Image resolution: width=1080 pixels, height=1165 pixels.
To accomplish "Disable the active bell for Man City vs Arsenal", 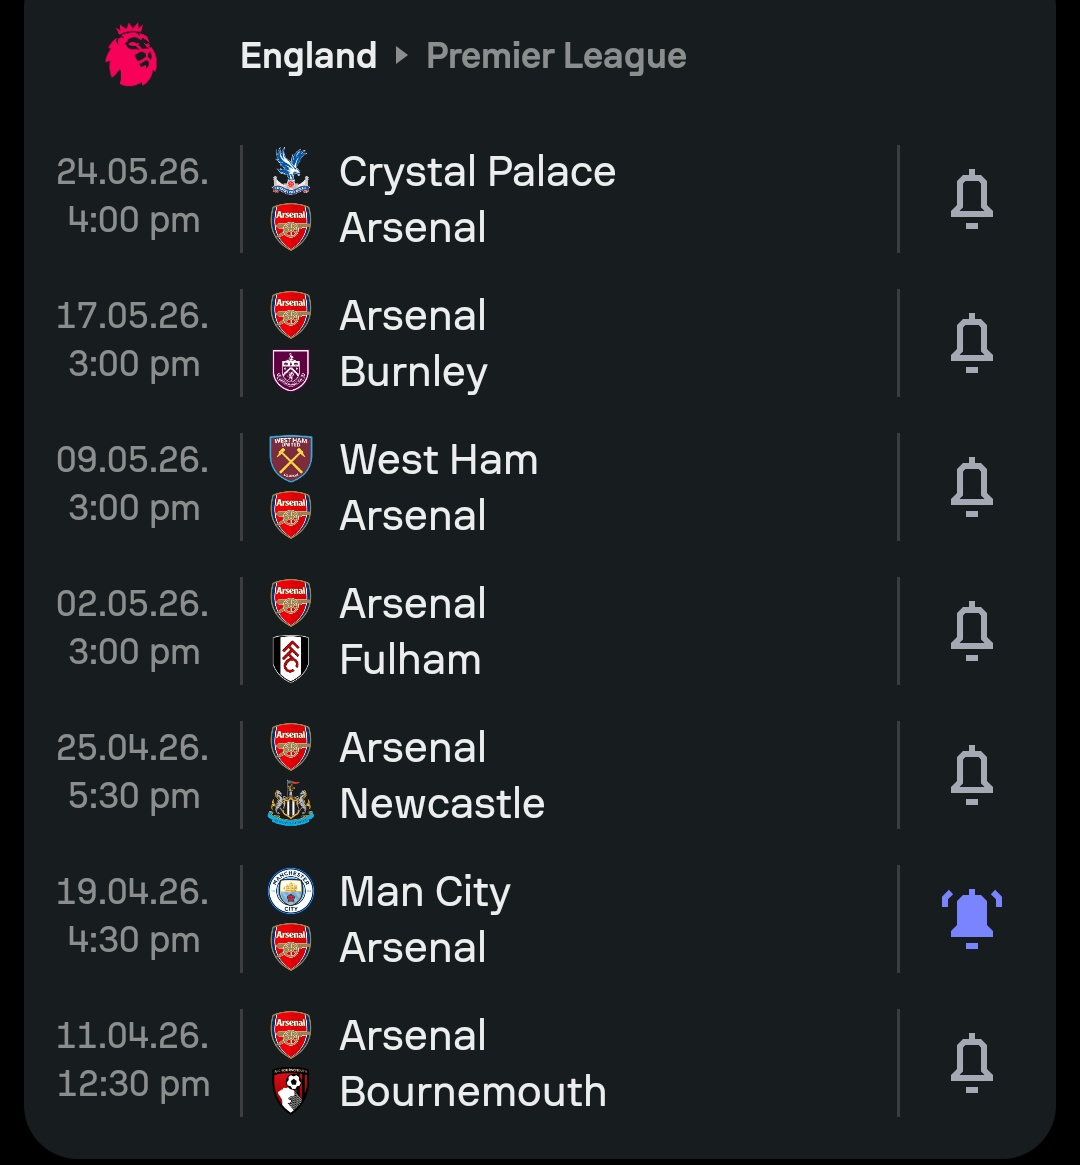I will pos(971,918).
